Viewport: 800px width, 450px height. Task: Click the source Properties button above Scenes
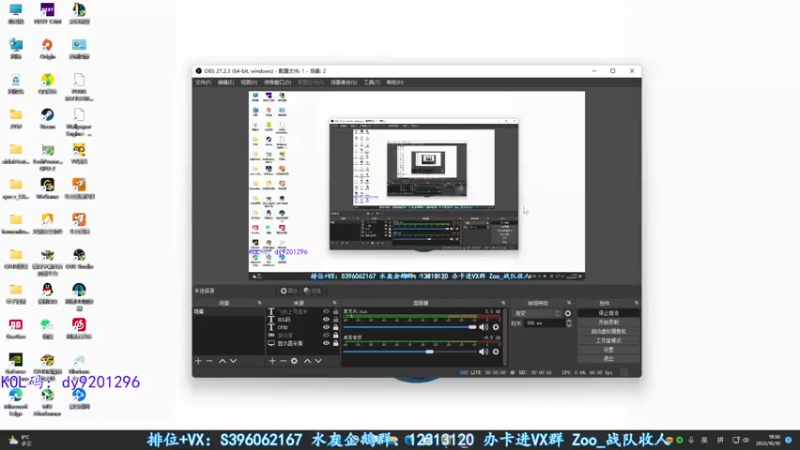(x=288, y=291)
